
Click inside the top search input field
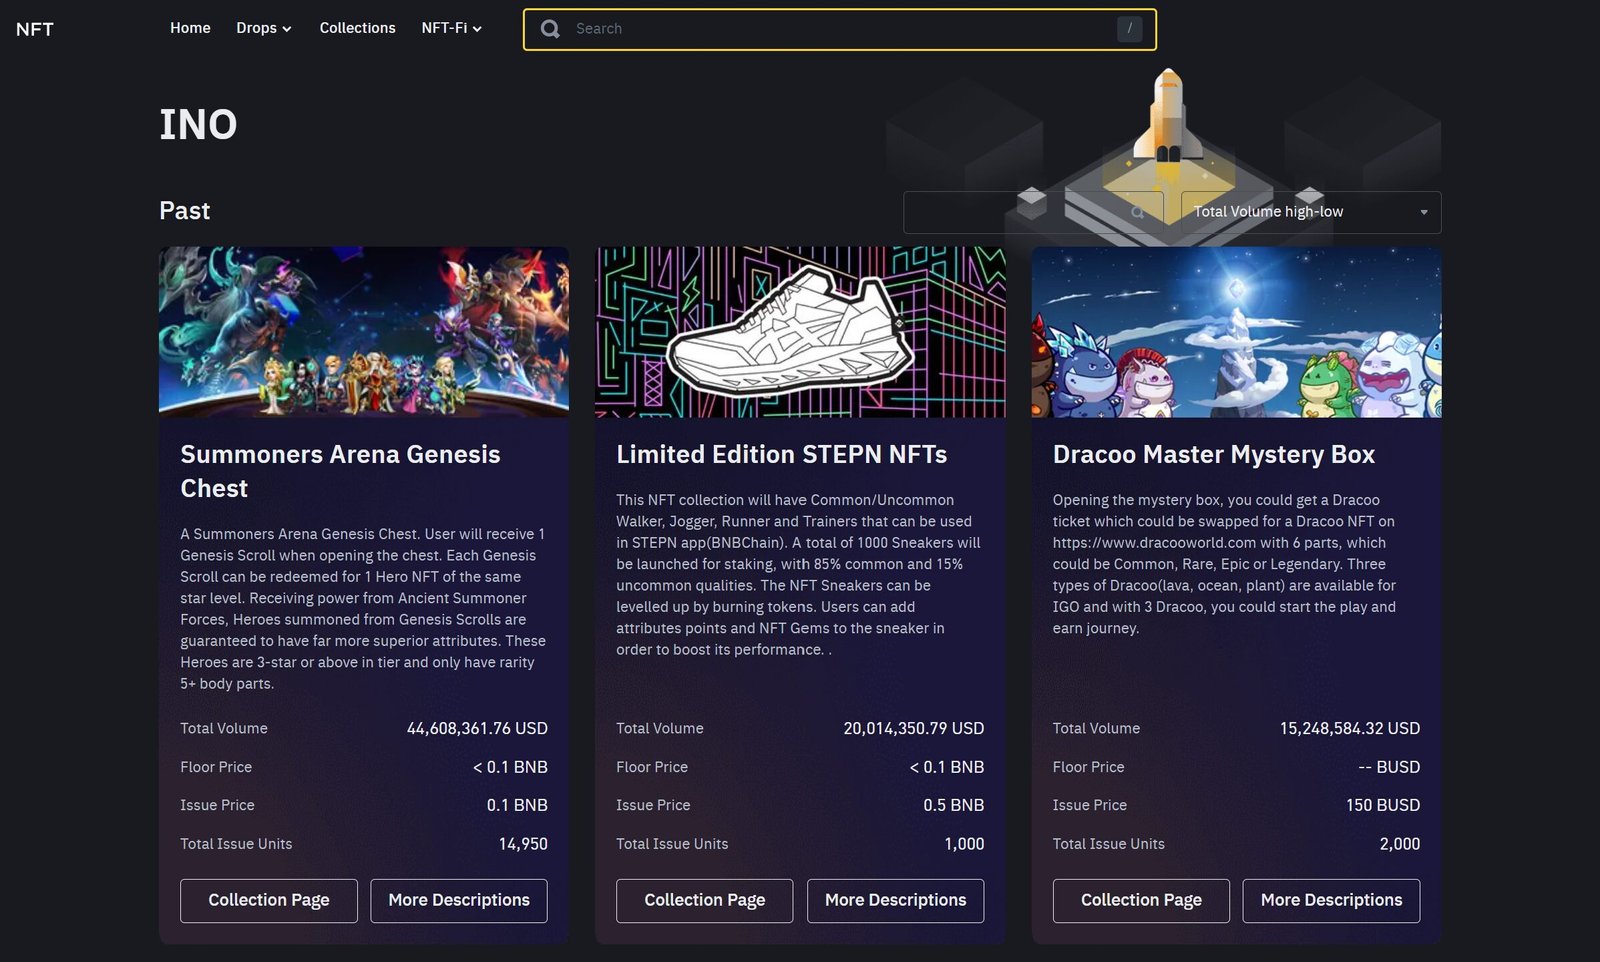coord(840,29)
